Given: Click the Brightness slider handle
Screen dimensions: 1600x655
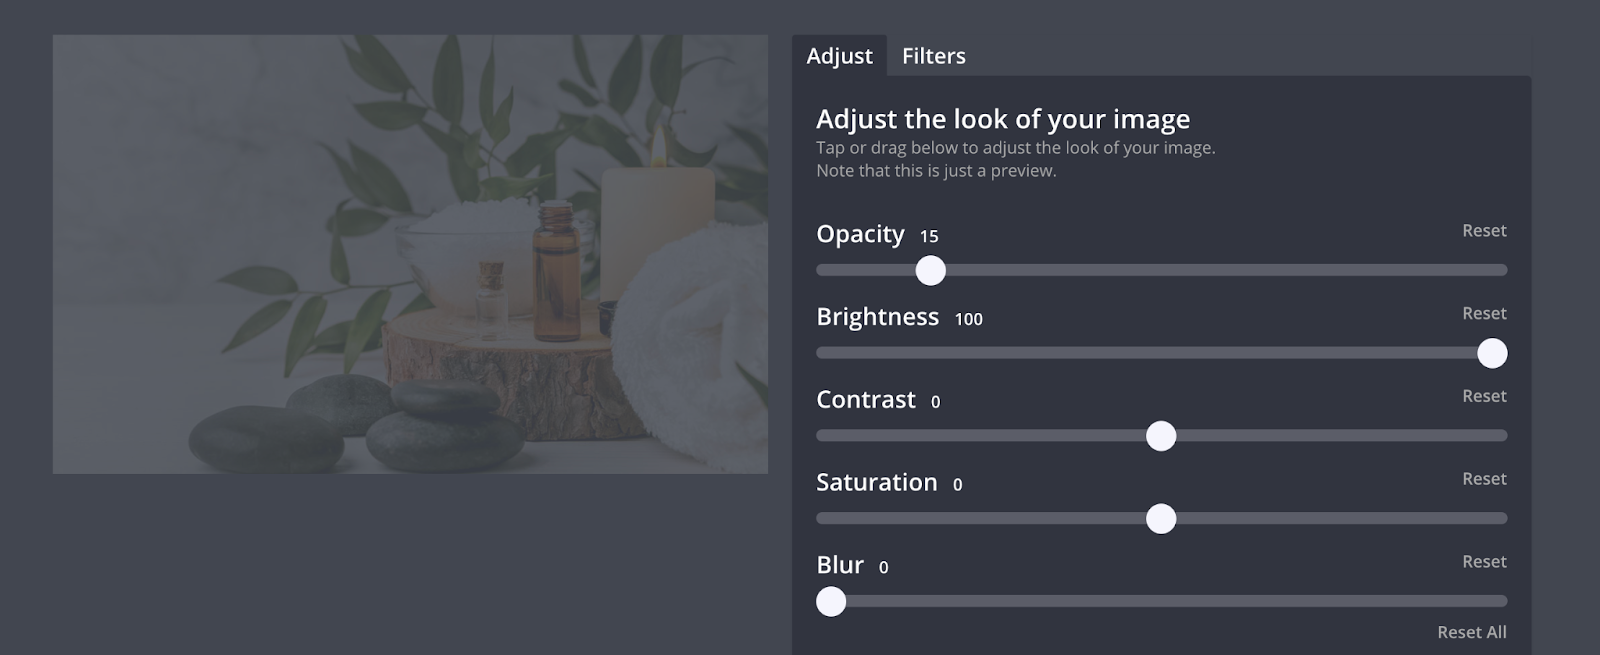Looking at the screenshot, I should 1491,353.
